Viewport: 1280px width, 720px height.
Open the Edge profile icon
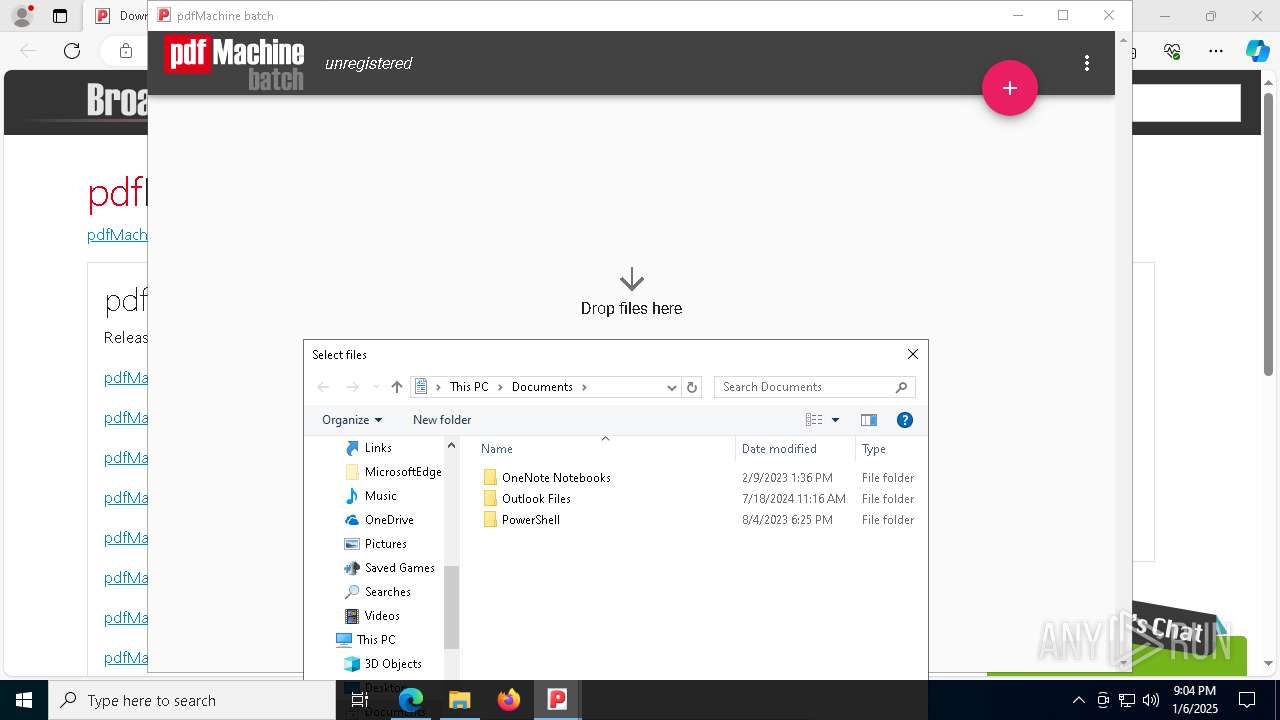21,16
